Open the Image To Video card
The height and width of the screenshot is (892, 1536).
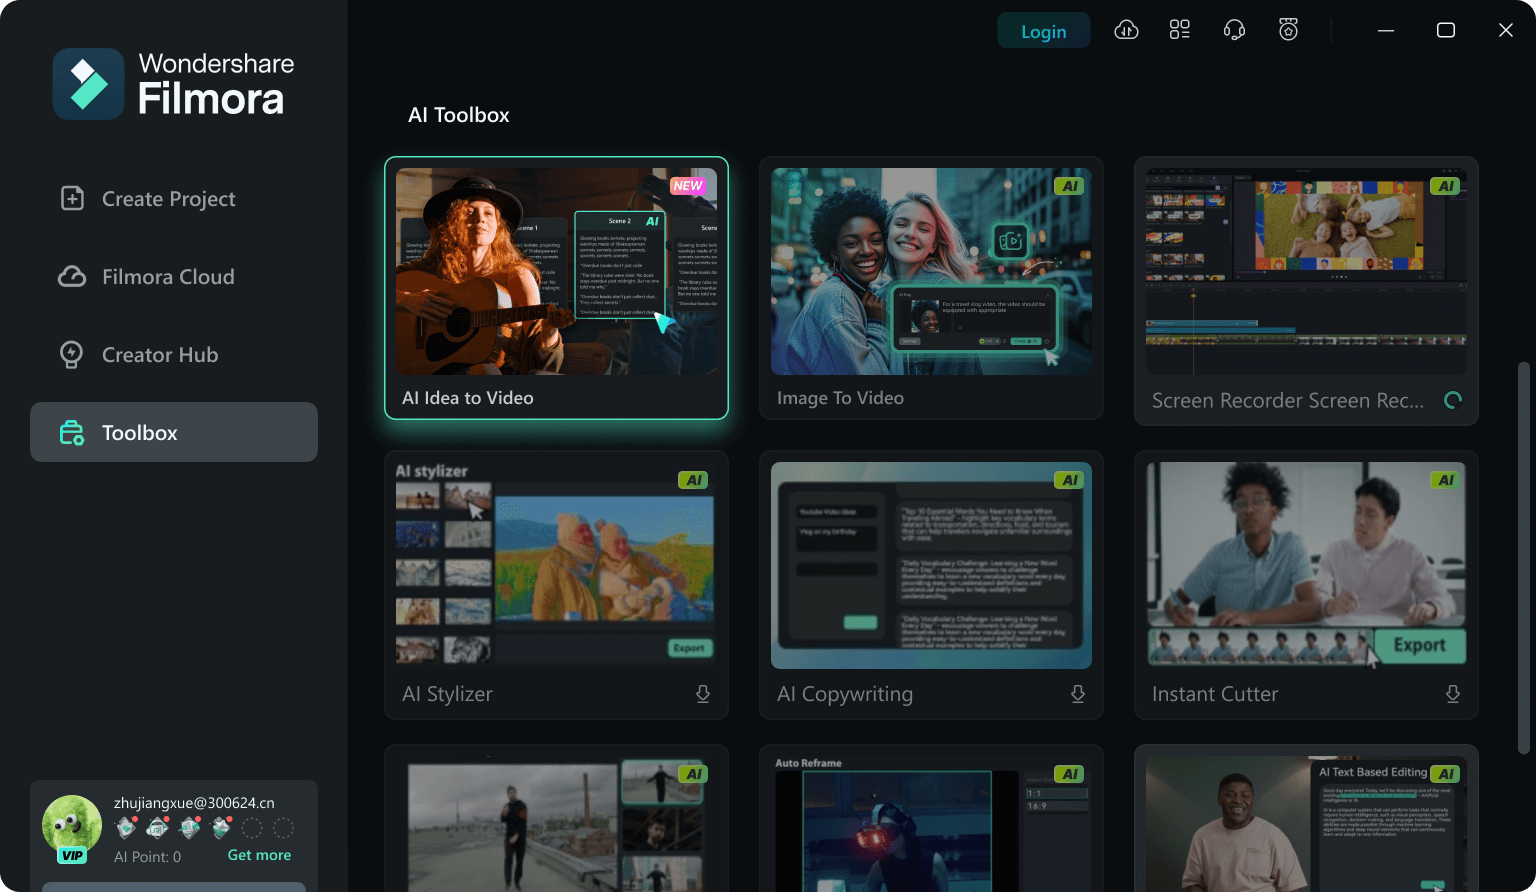pyautogui.click(x=931, y=288)
